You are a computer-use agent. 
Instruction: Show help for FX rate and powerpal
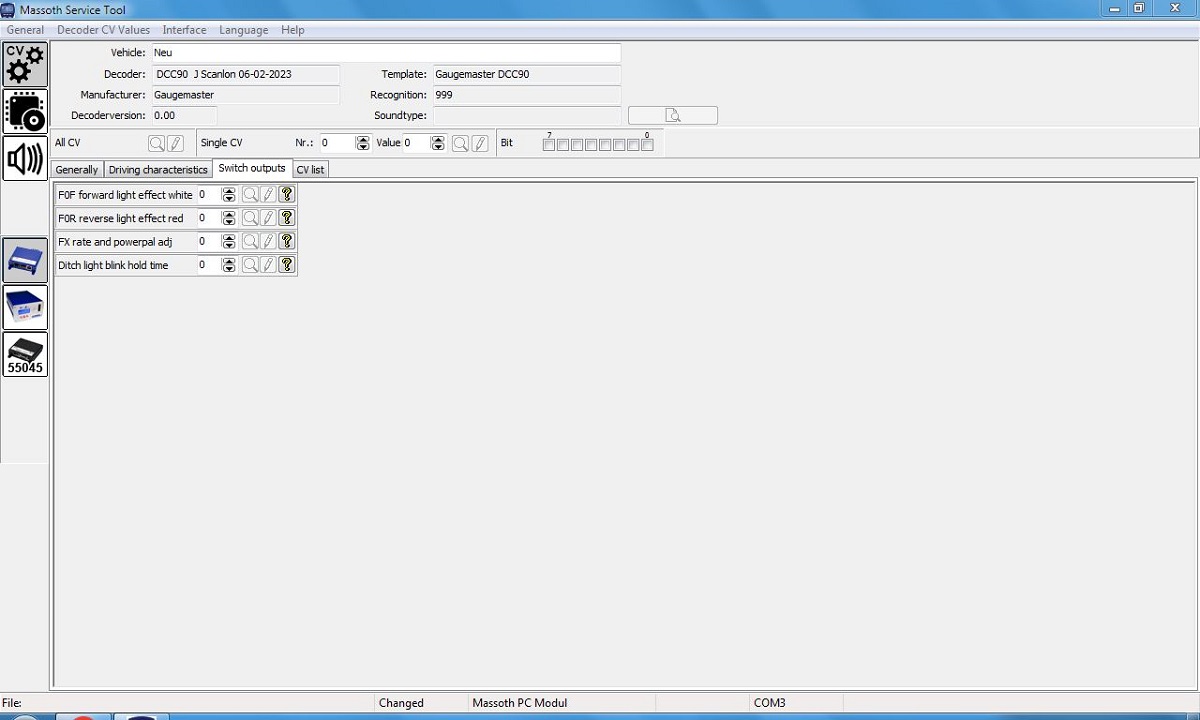286,241
